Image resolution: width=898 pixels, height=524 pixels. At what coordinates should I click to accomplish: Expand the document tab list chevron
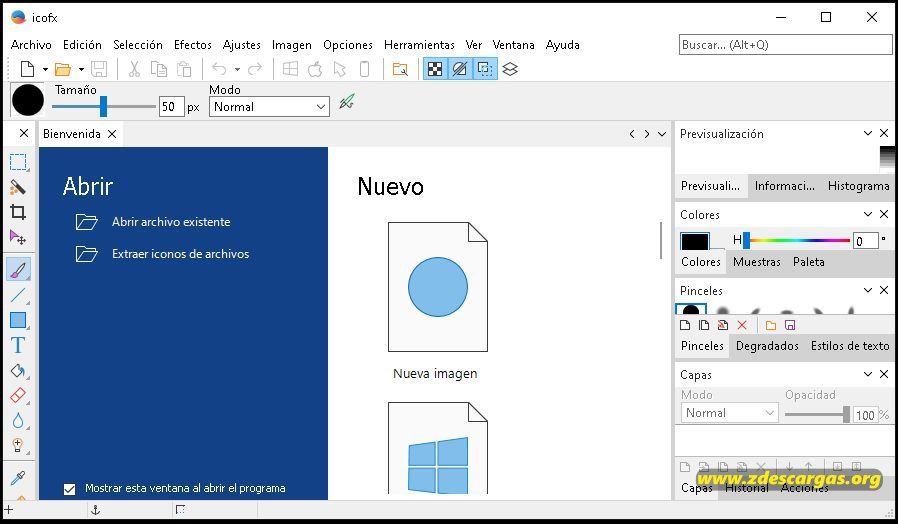[662, 134]
